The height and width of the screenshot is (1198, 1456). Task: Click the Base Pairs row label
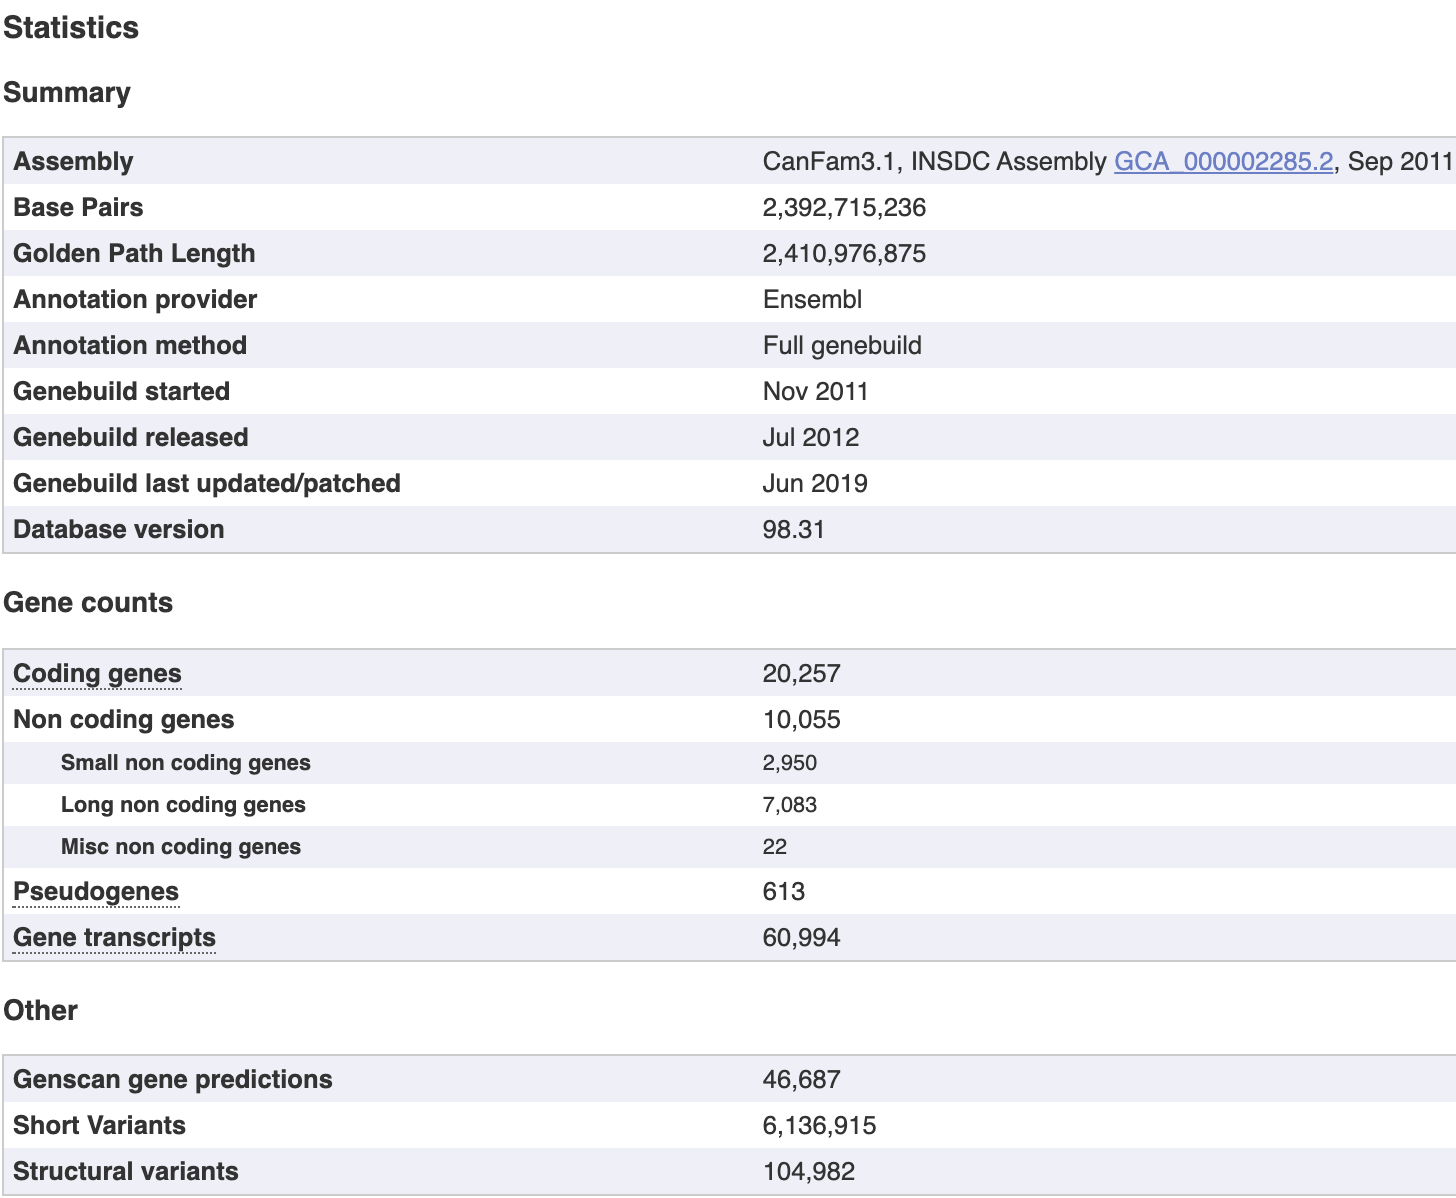78,207
